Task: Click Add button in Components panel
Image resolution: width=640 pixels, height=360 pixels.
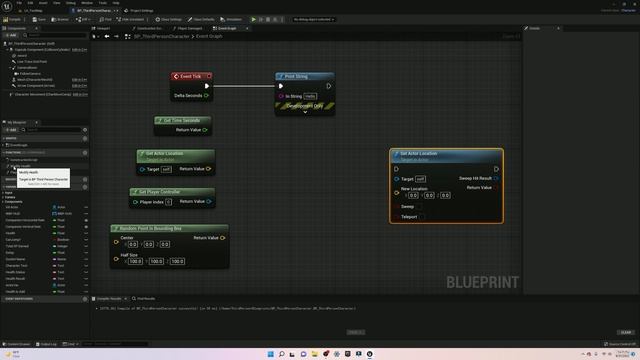Action: pos(11,36)
